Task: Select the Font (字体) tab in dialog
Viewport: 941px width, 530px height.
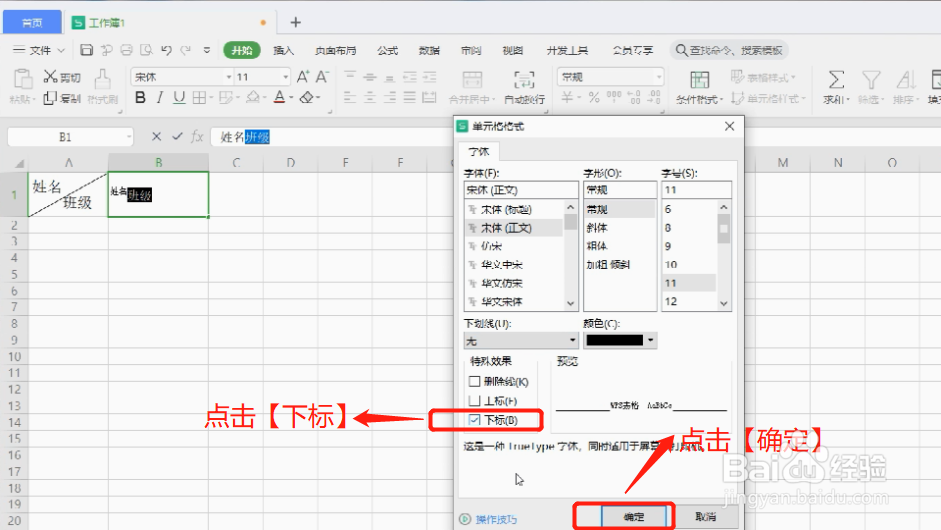Action: point(478,151)
